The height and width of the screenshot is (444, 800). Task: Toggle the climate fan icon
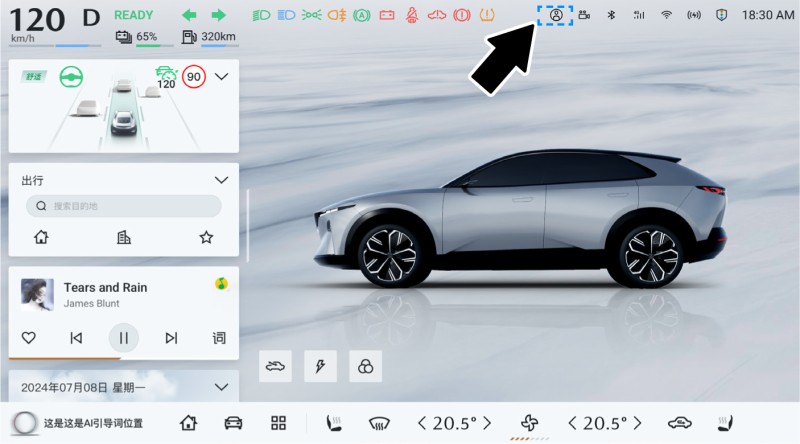click(x=530, y=423)
